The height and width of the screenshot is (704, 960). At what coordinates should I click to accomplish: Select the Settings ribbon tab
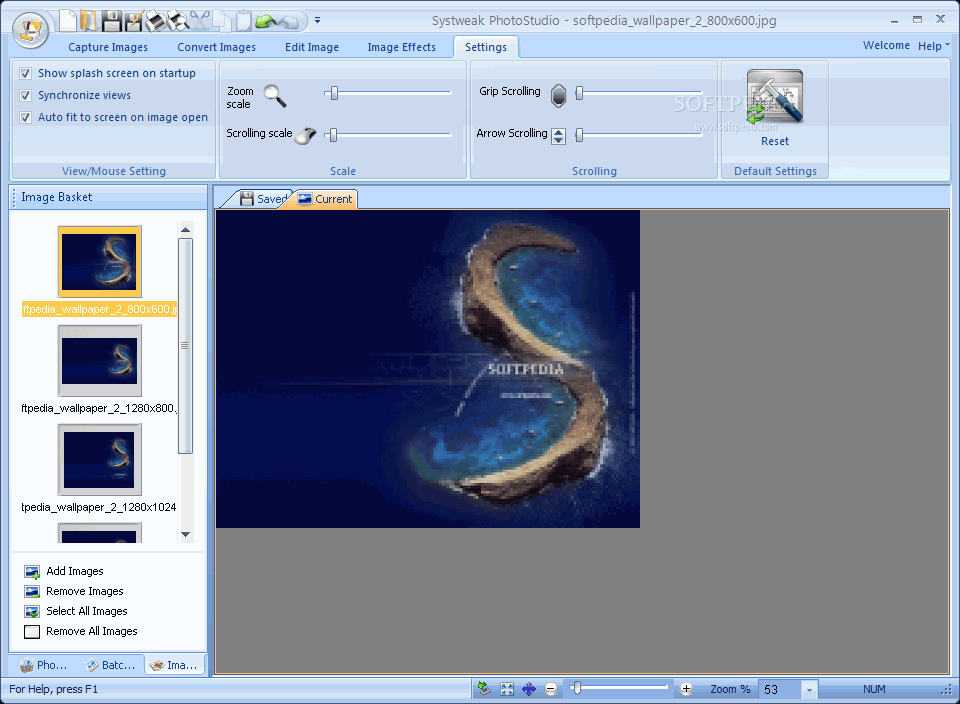point(486,47)
